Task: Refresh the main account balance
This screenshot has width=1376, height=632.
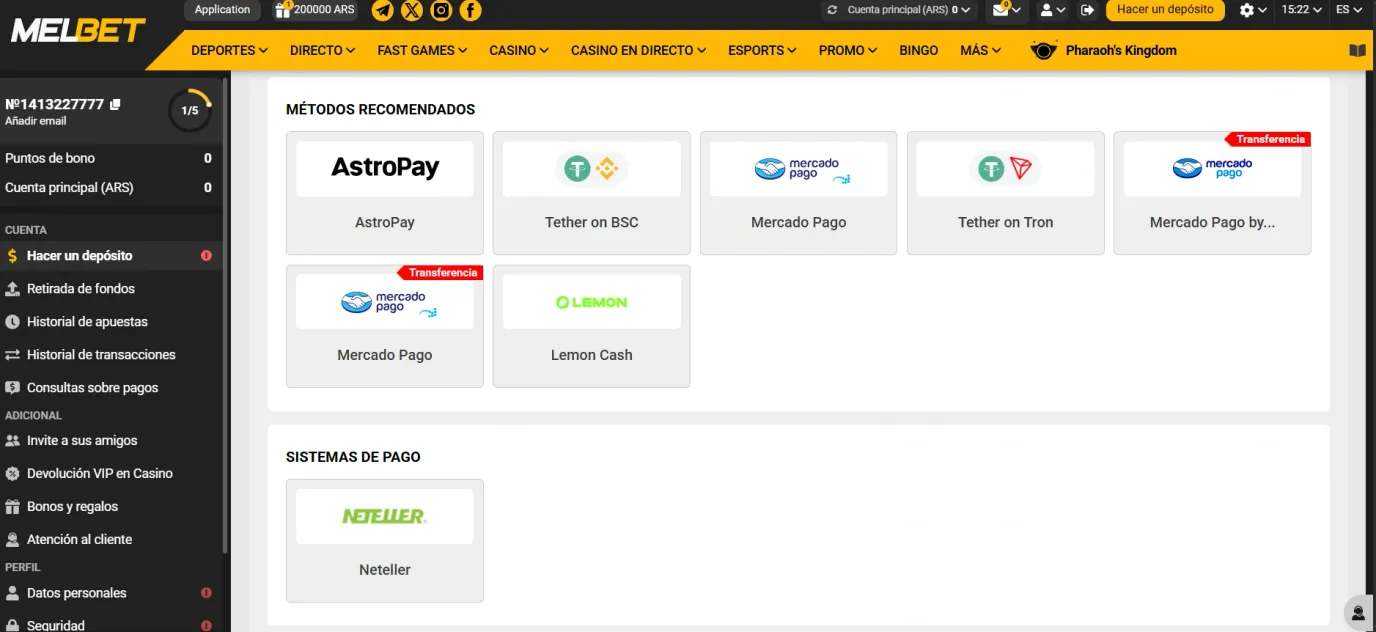Action: click(x=832, y=10)
